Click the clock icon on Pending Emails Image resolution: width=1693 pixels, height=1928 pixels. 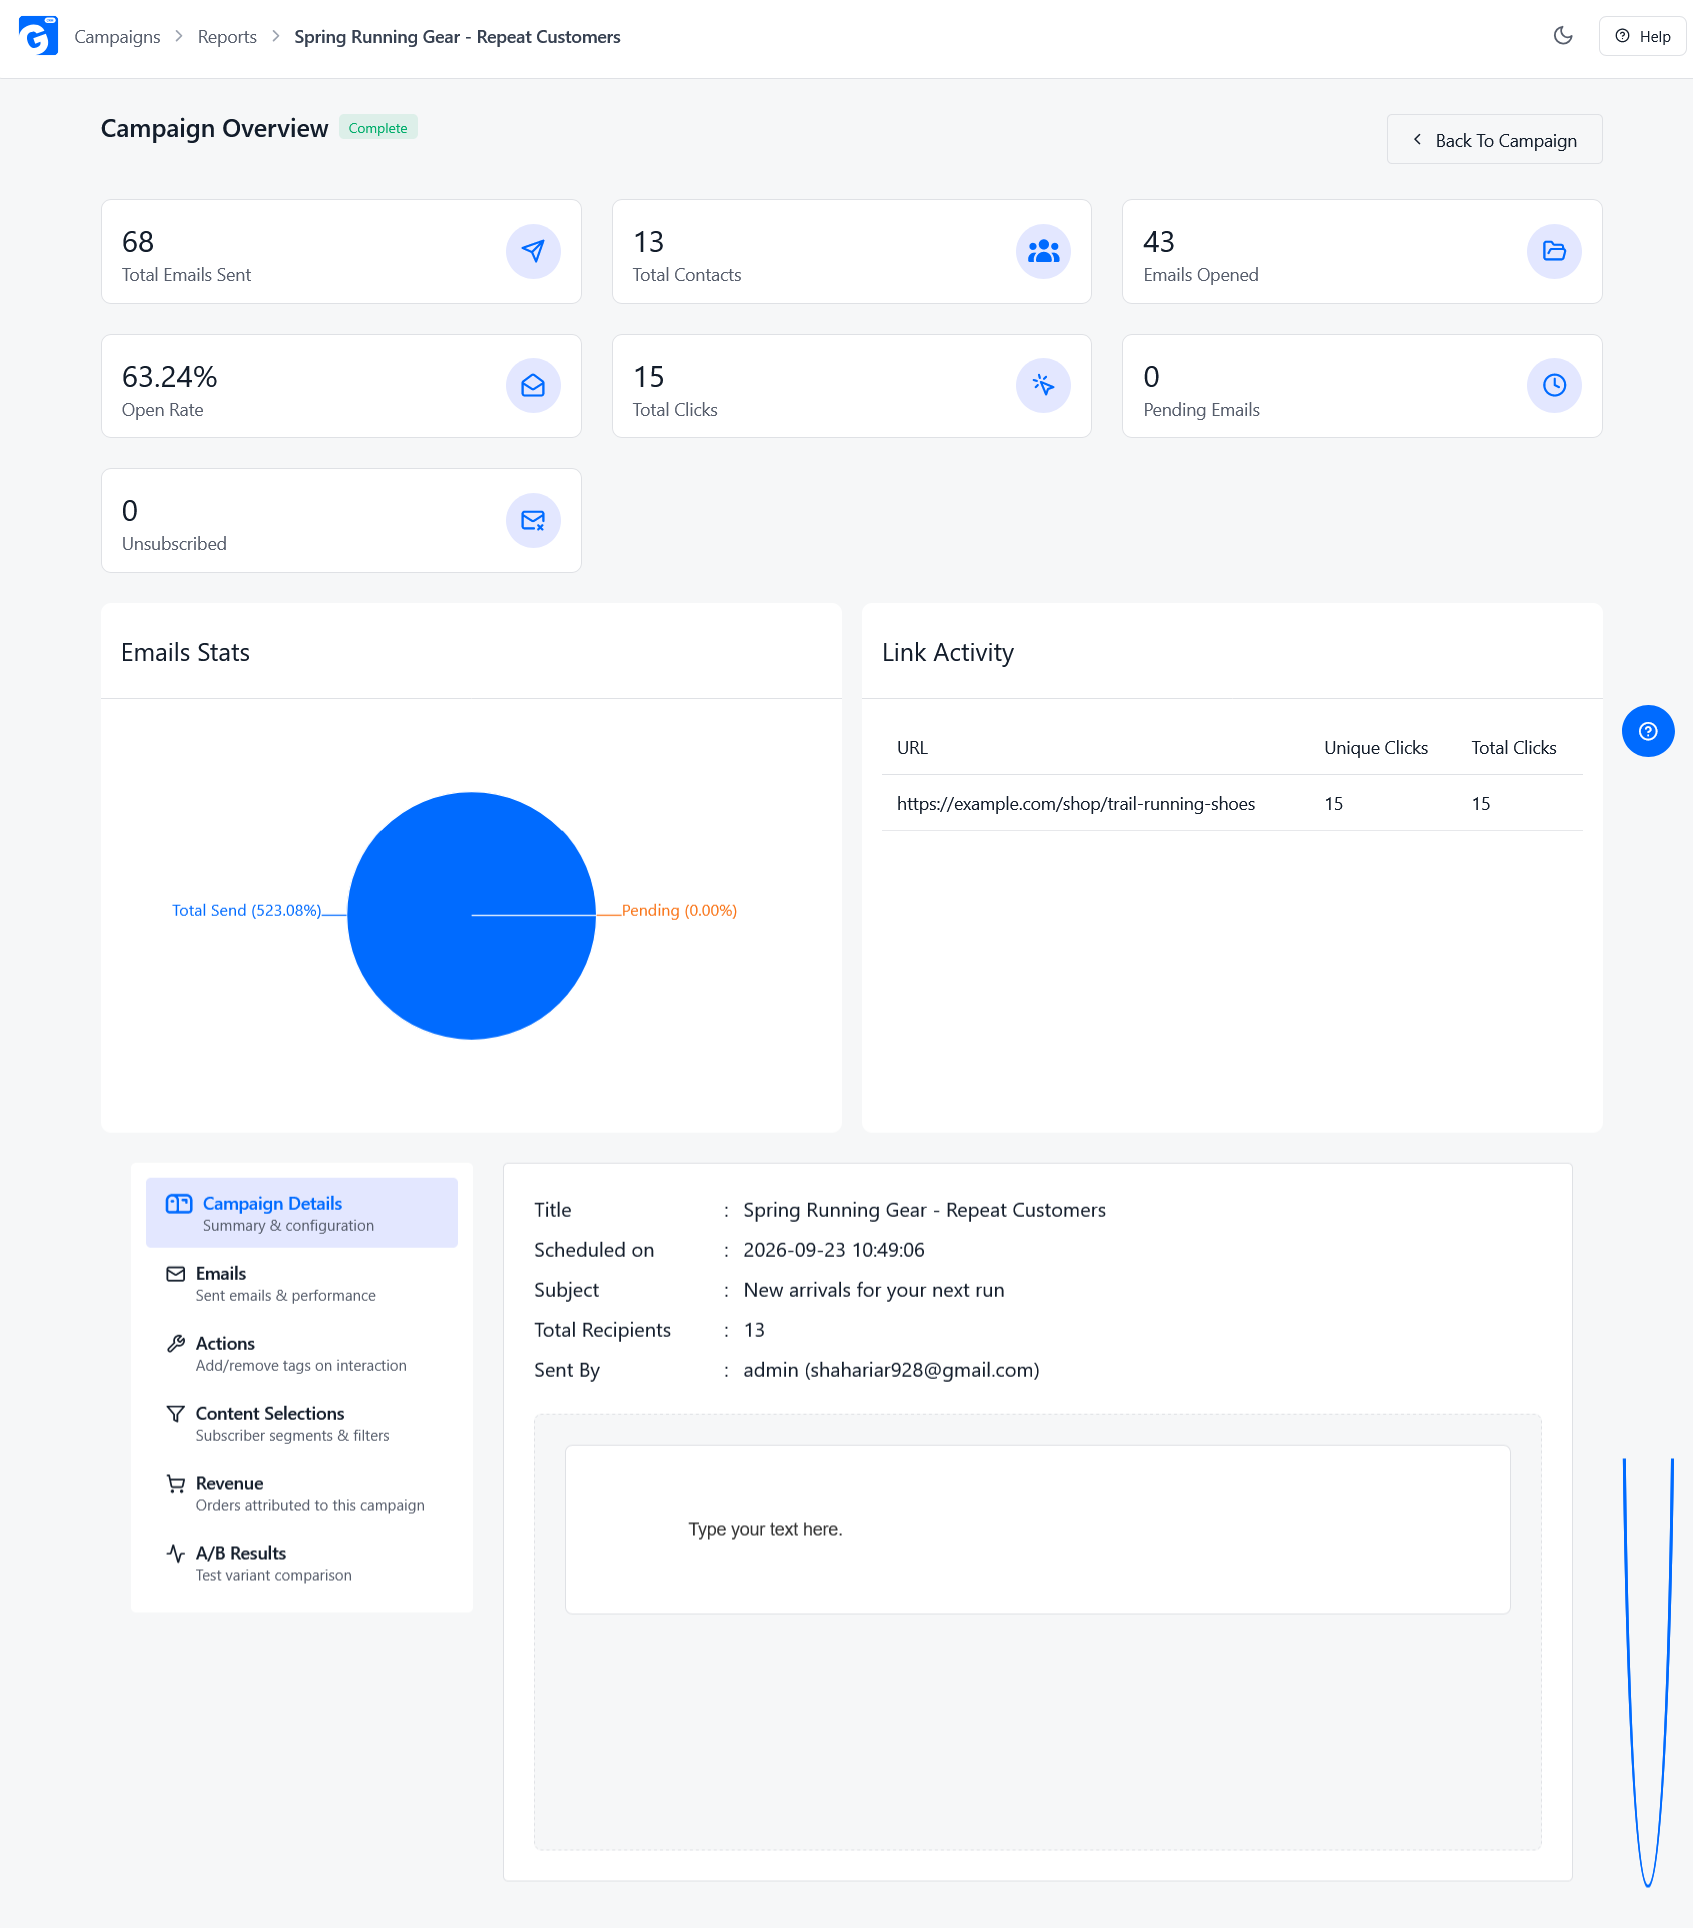click(1554, 386)
